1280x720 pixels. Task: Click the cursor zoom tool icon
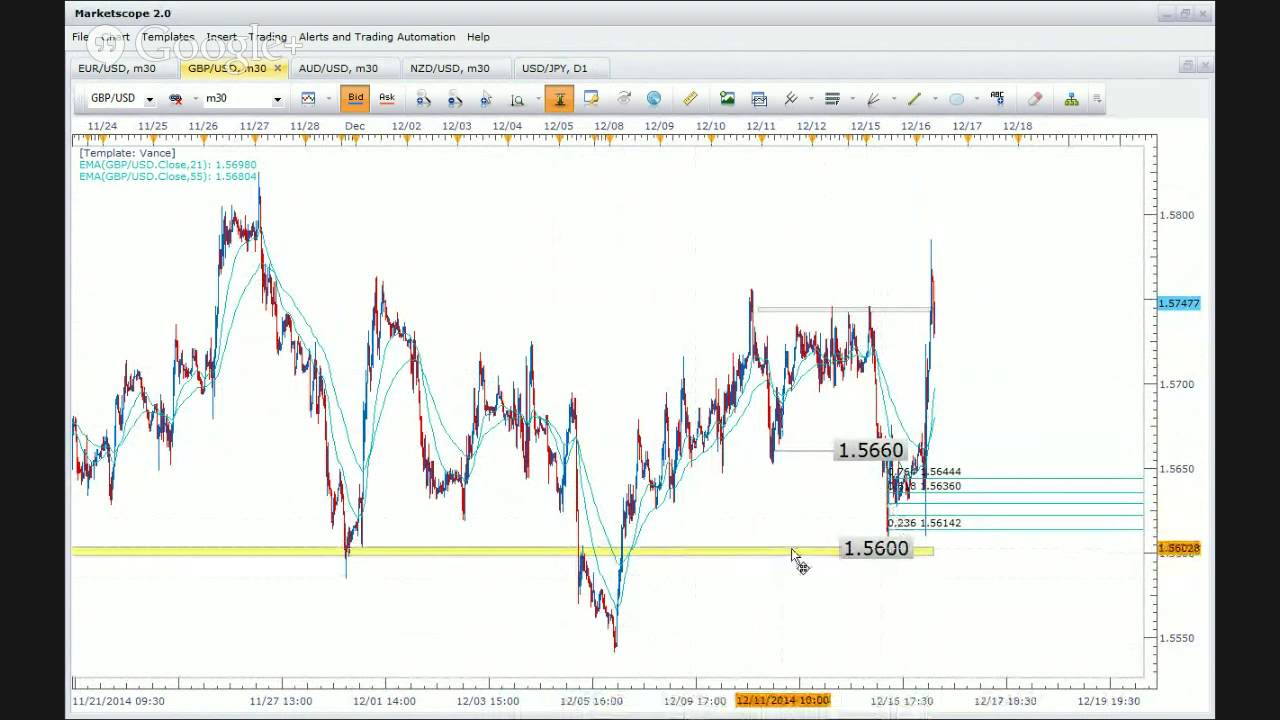[486, 98]
